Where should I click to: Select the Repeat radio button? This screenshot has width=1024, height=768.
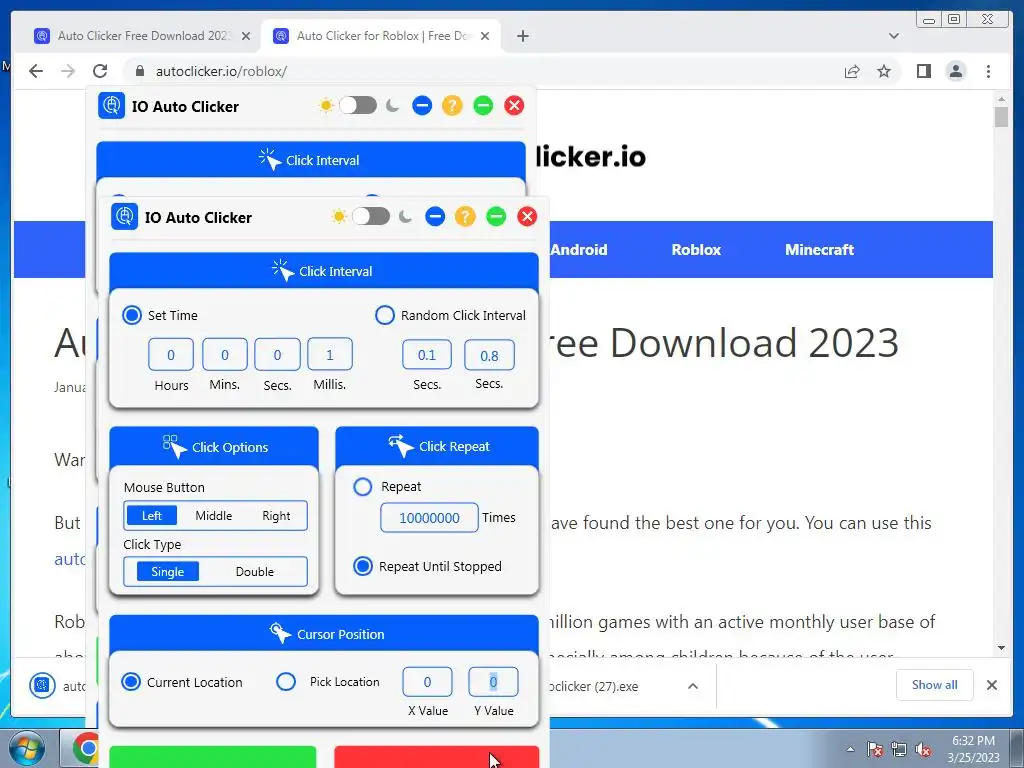(x=362, y=487)
